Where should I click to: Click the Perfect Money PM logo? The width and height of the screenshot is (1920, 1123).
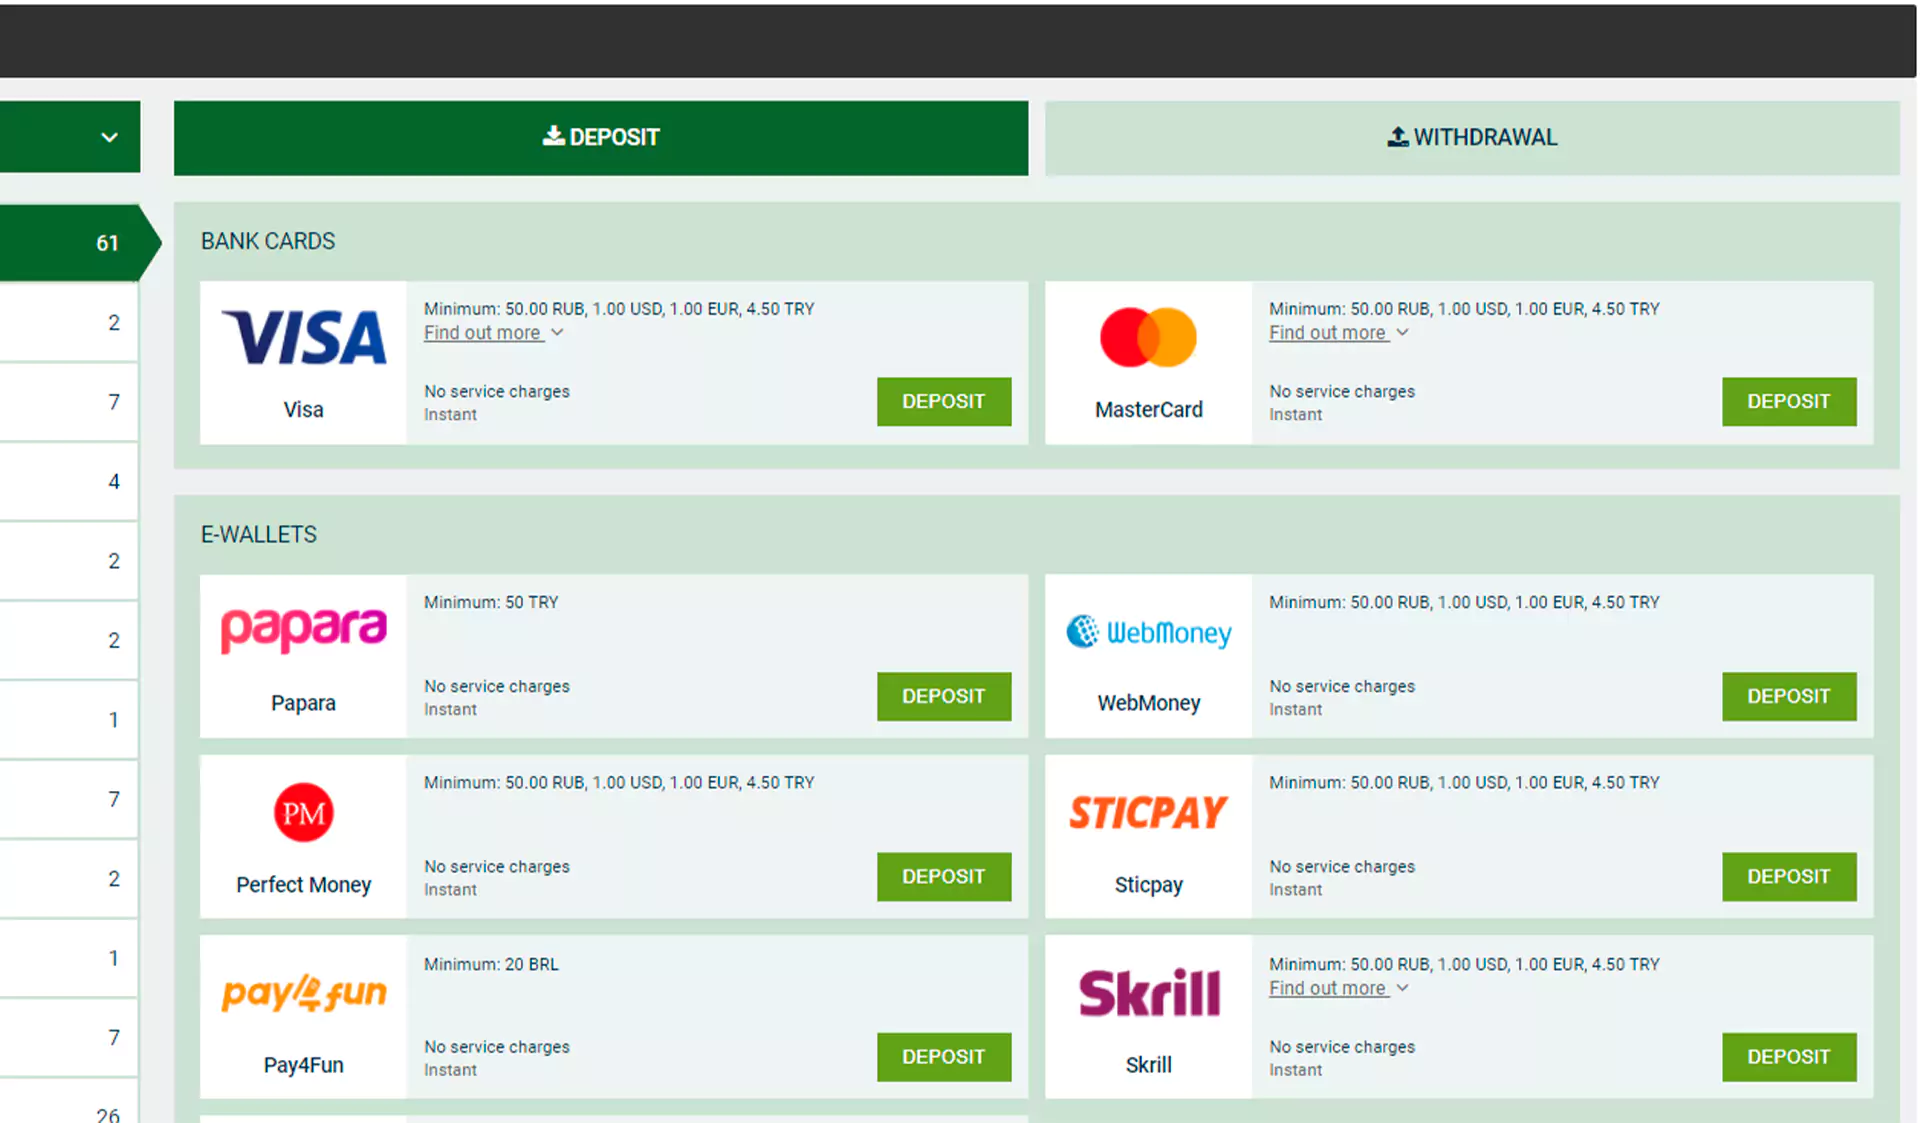tap(303, 812)
